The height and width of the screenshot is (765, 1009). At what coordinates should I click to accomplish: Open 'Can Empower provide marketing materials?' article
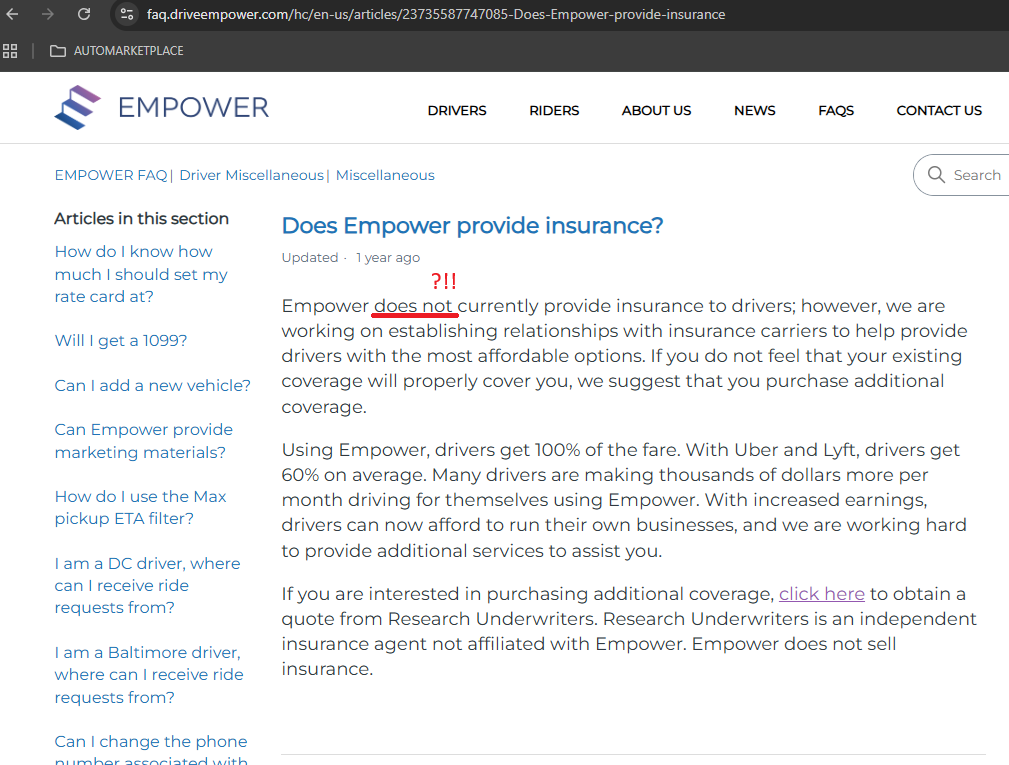[143, 441]
